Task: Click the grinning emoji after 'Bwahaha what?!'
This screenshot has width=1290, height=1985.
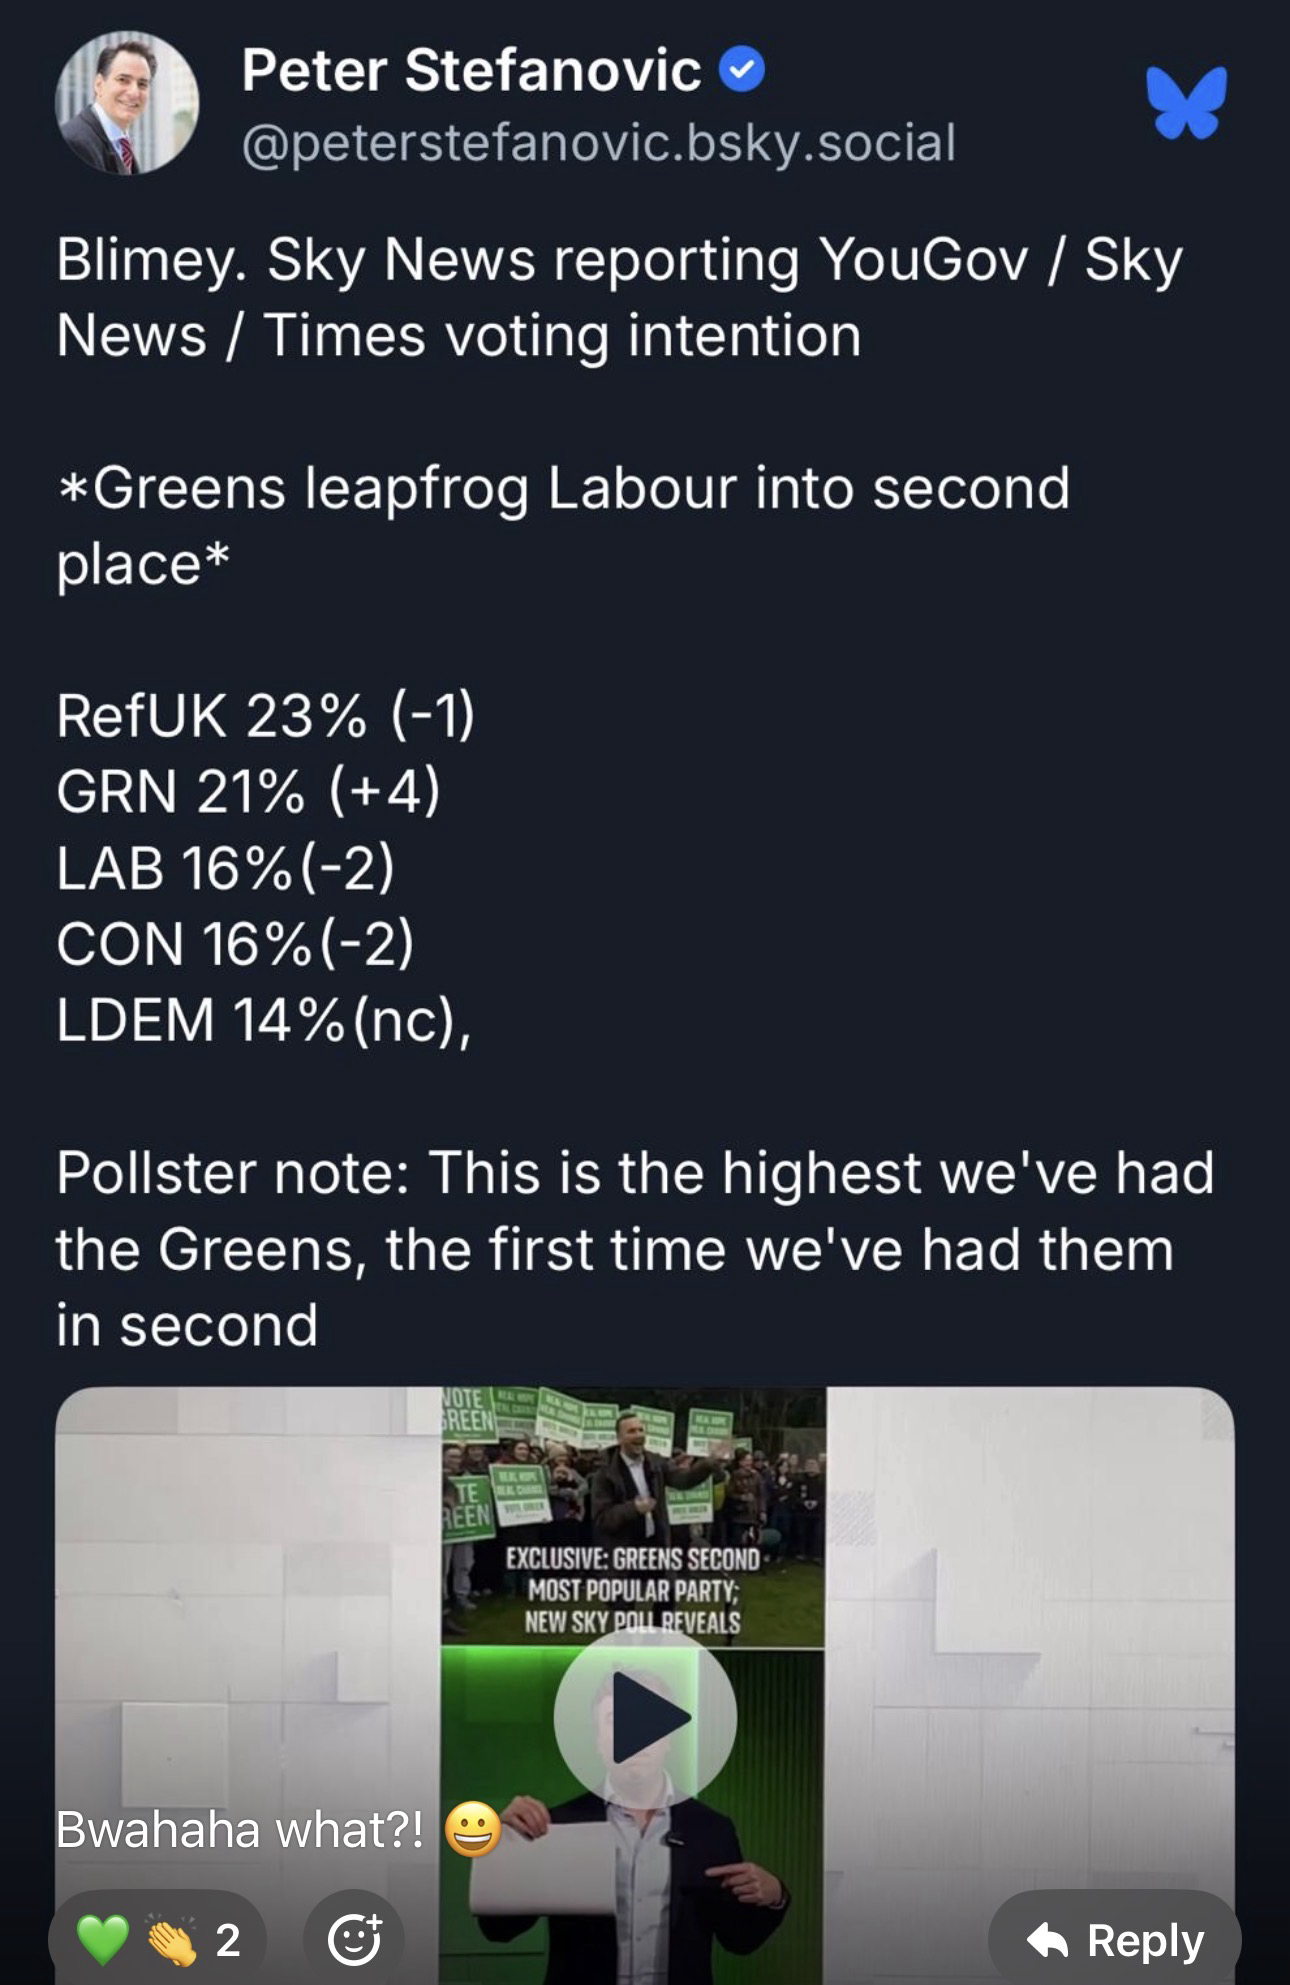Action: [x=472, y=1830]
